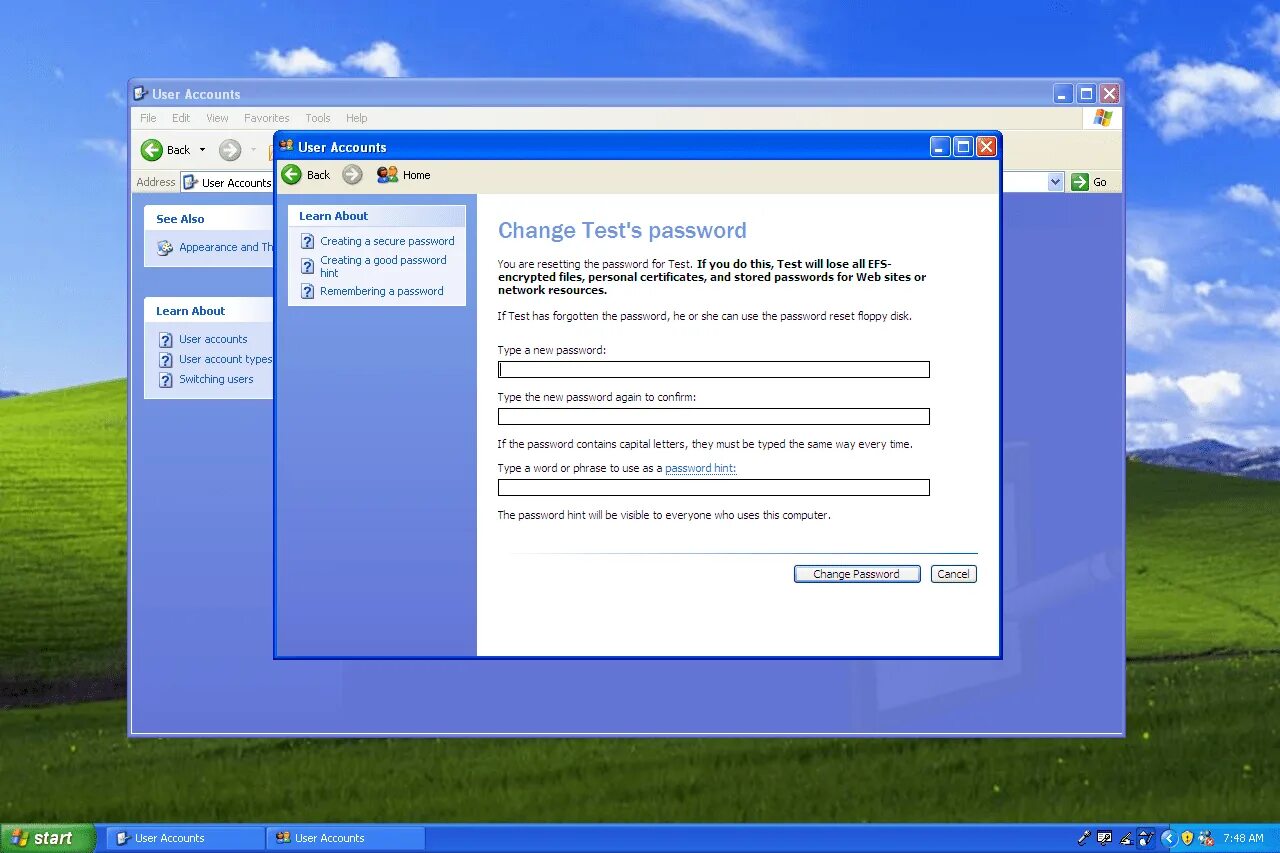This screenshot has height=853, width=1280.
Task: Open the User account types topic
Action: (x=225, y=359)
